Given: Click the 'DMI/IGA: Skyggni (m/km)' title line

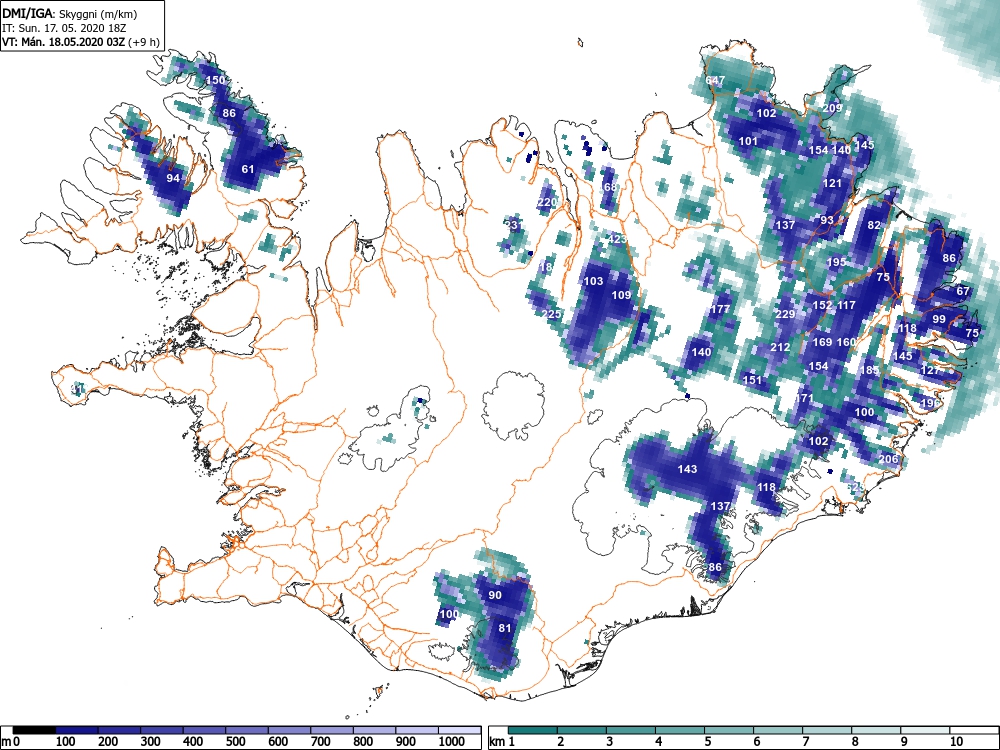Looking at the screenshot, I should point(70,13).
